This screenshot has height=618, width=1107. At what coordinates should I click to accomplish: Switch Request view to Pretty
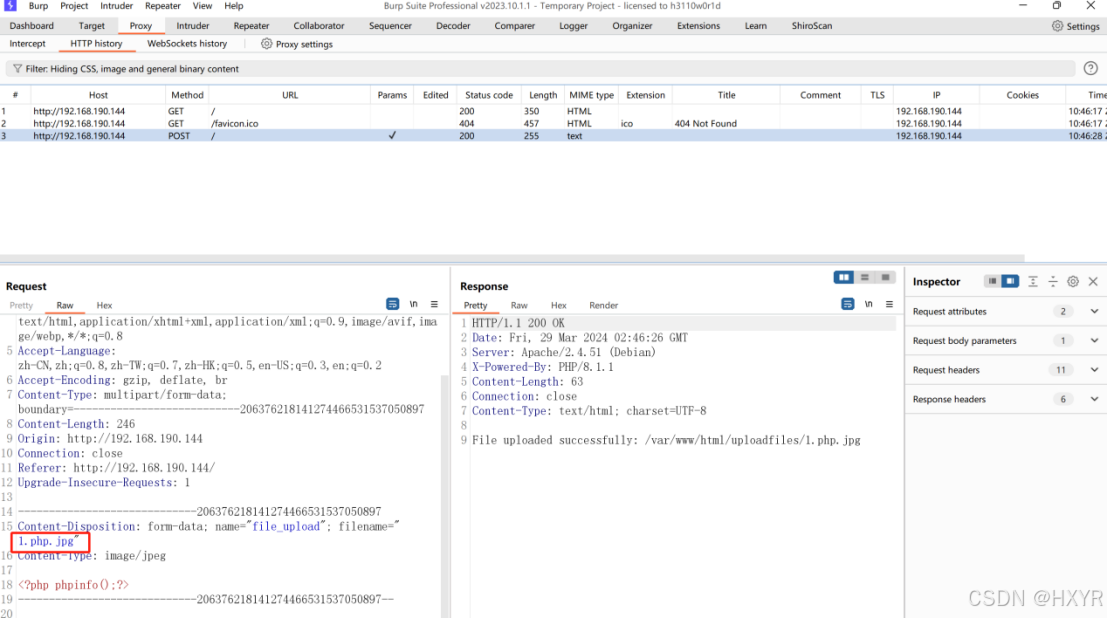tap(21, 305)
